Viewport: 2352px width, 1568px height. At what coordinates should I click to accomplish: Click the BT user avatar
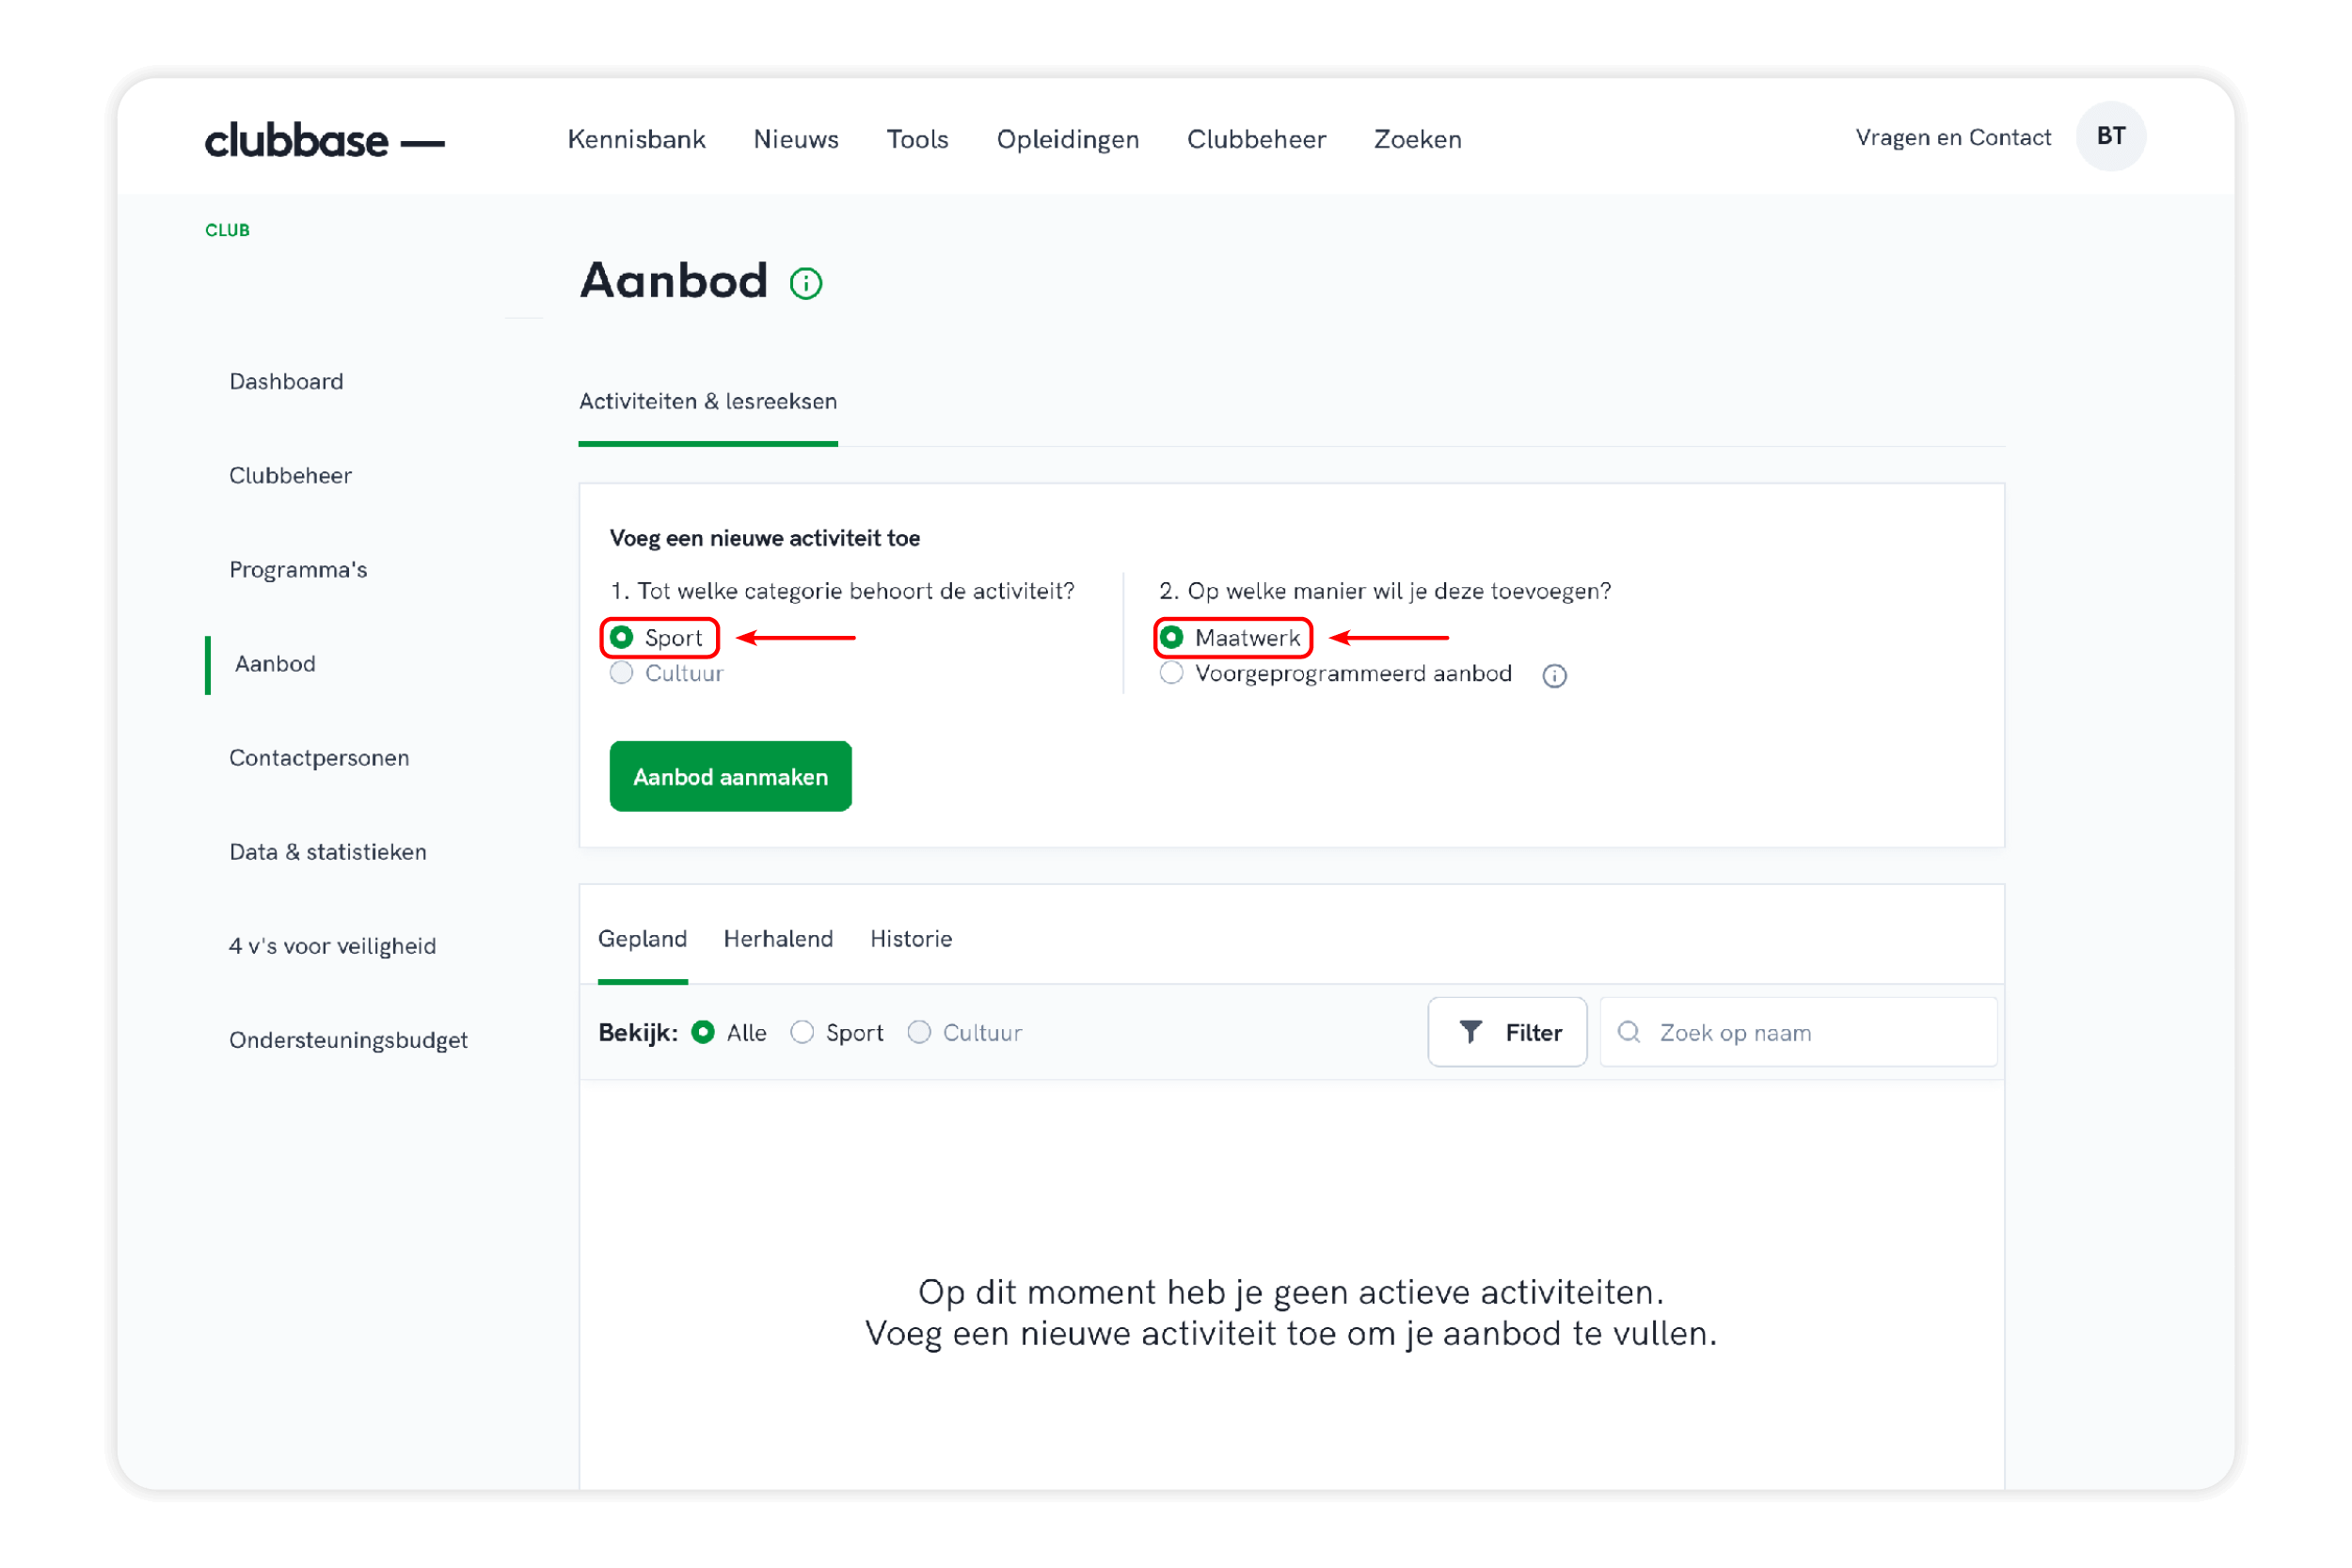click(x=2110, y=137)
